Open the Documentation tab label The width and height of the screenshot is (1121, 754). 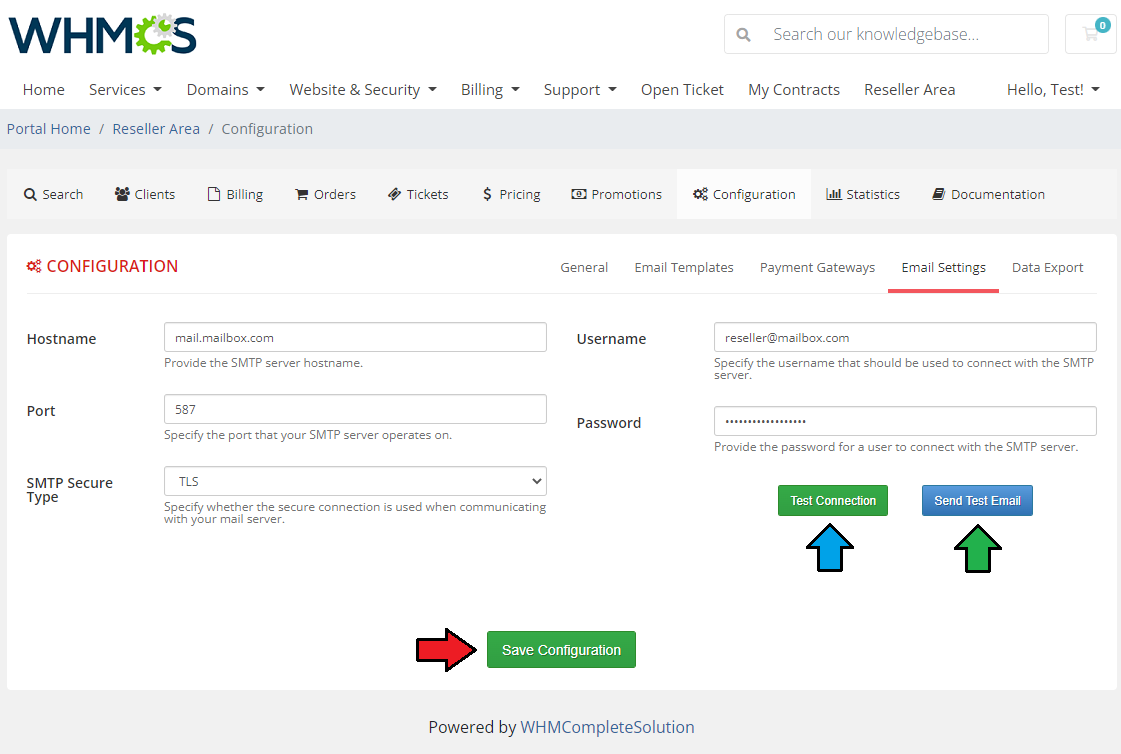click(997, 194)
